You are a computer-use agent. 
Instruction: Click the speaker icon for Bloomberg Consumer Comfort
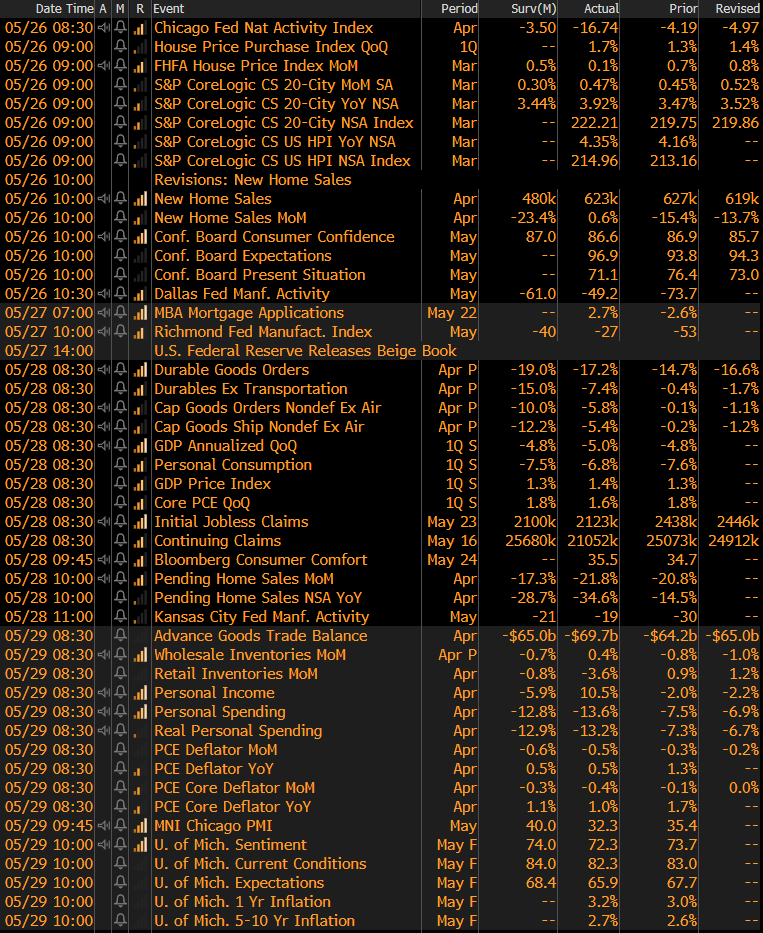[104, 560]
